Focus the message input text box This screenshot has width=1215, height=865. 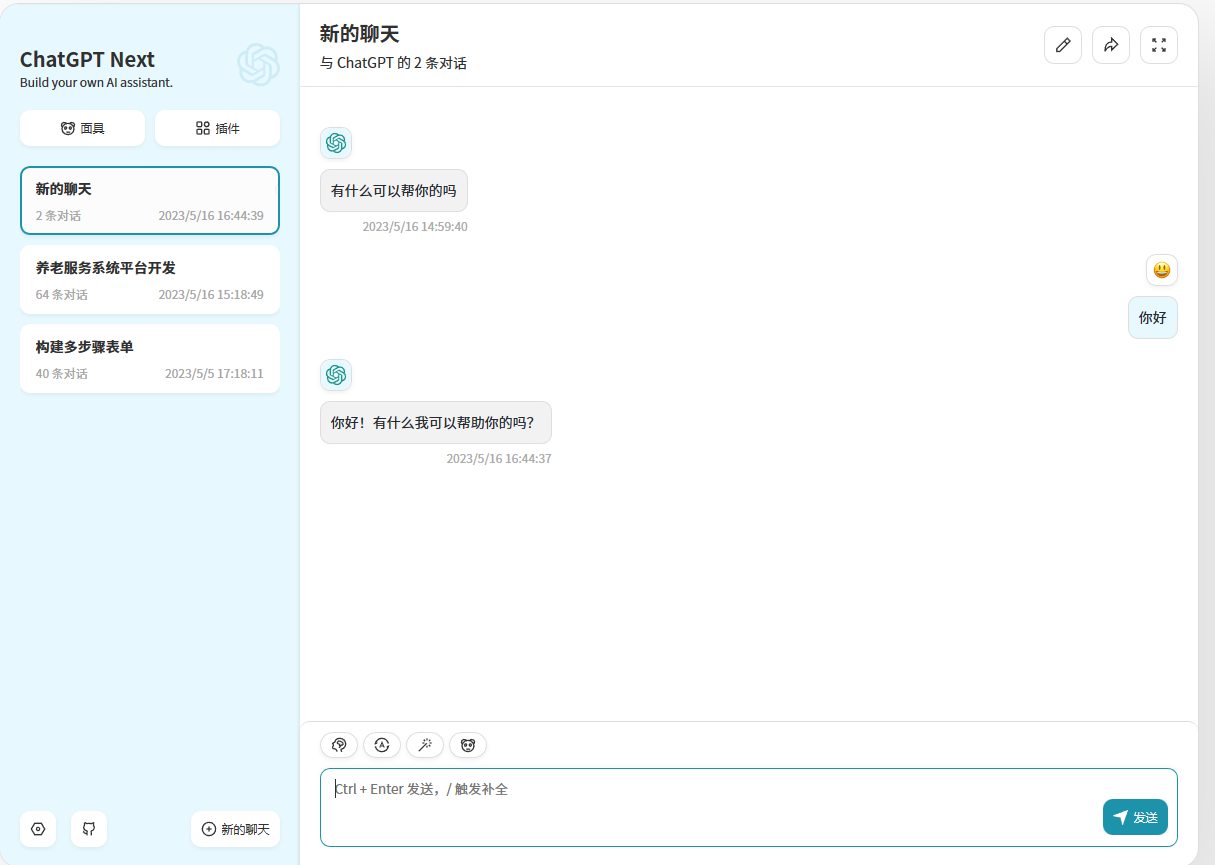(x=700, y=800)
